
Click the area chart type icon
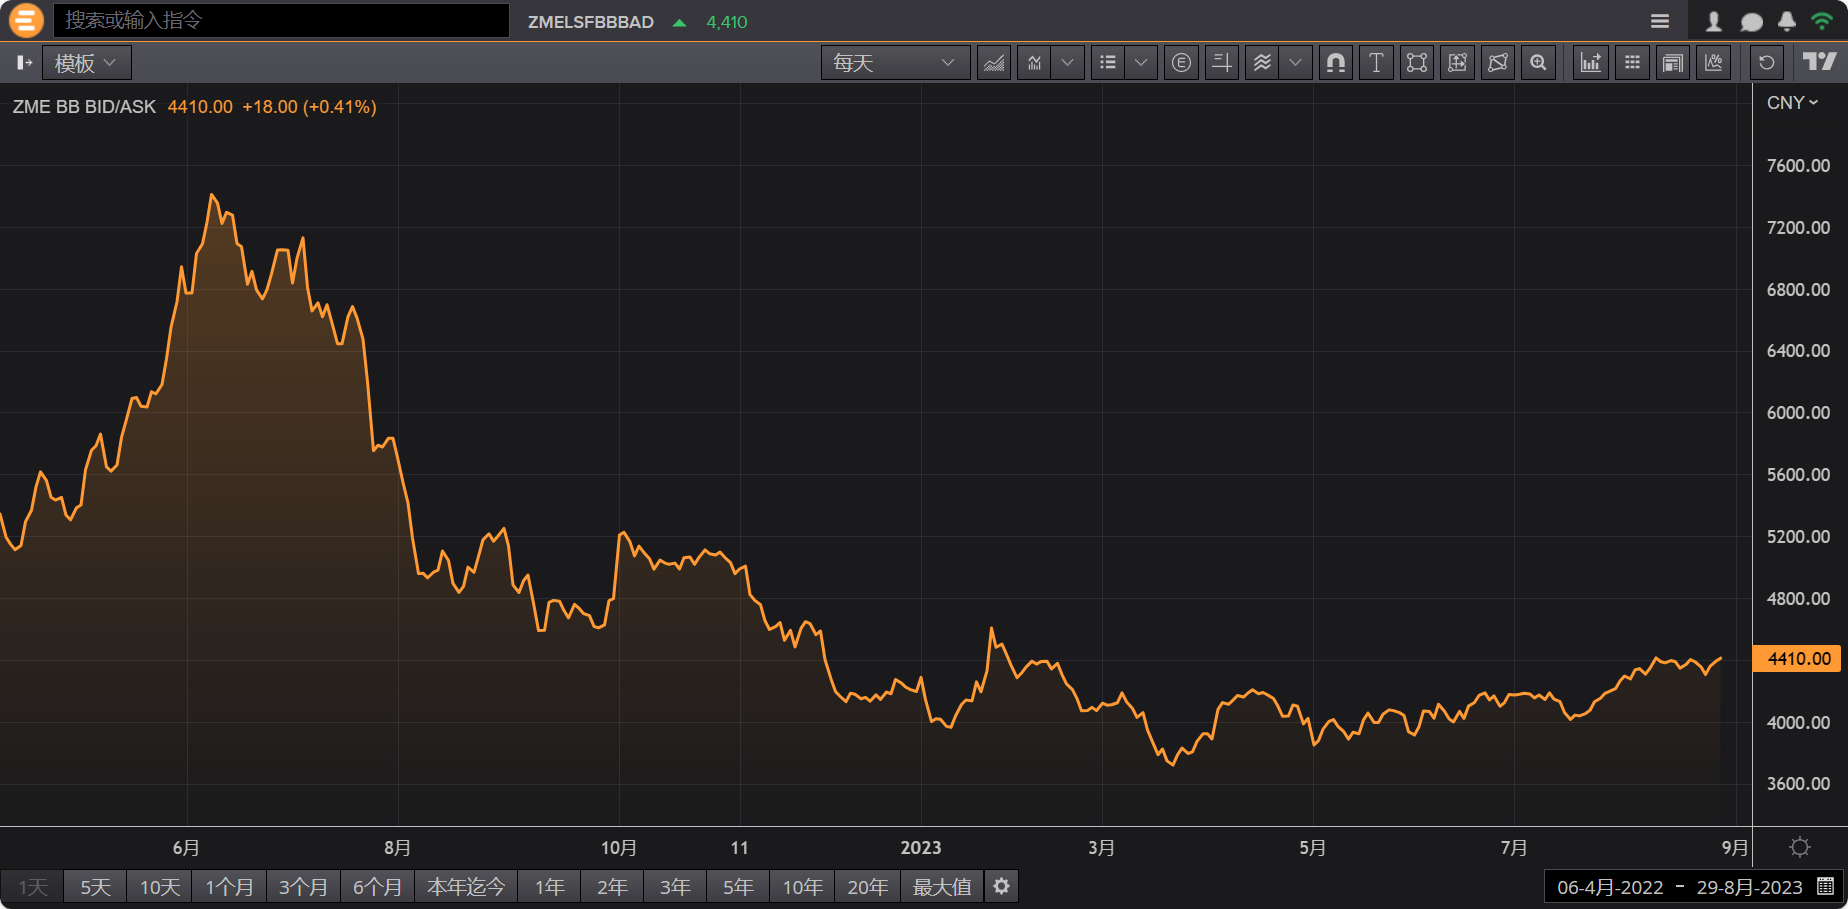coord(993,63)
